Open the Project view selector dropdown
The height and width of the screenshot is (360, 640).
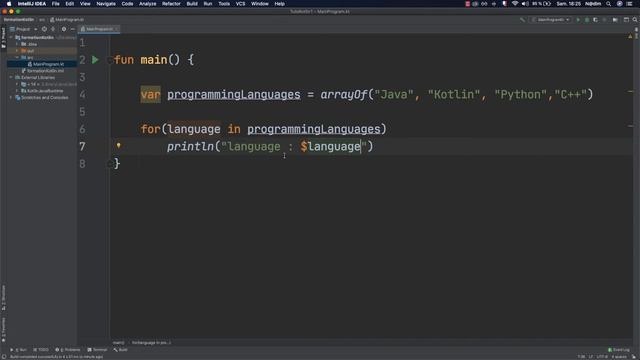click(x=23, y=29)
